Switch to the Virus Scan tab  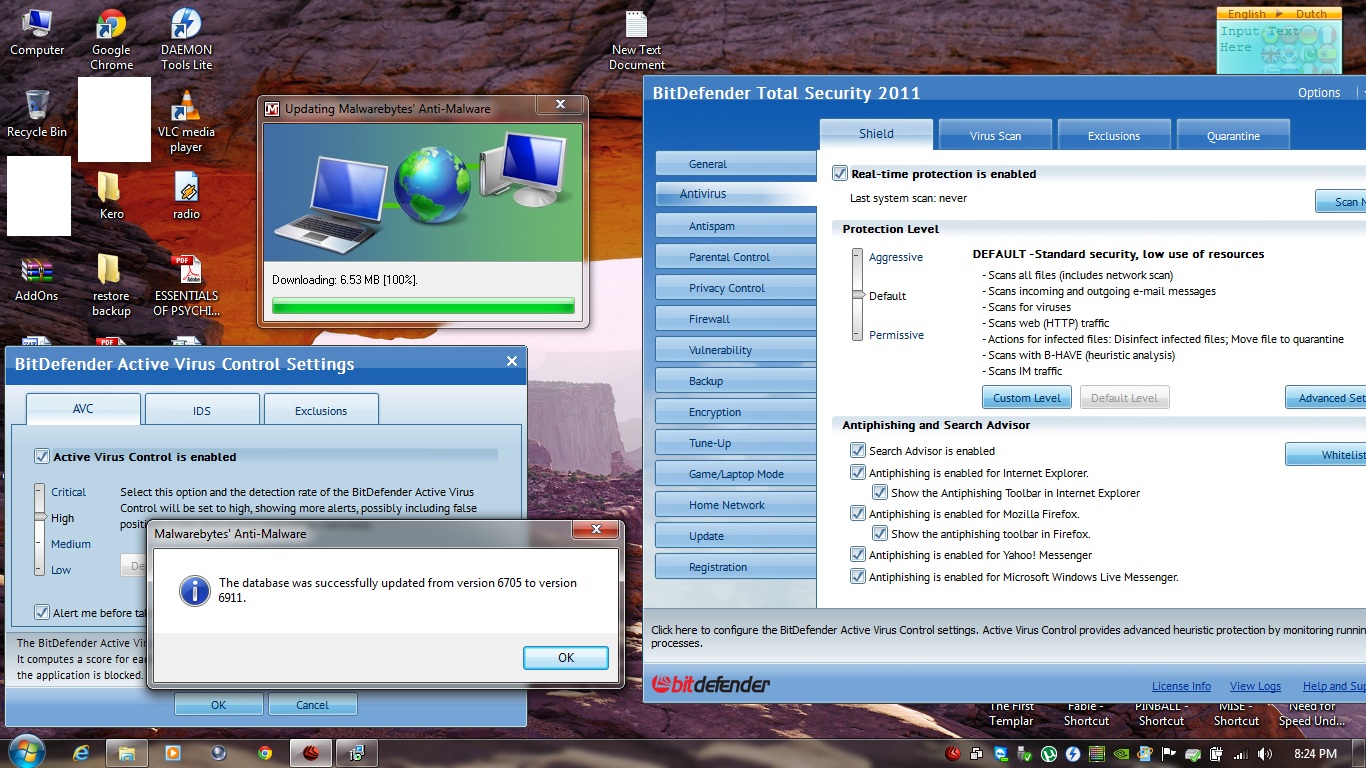click(x=995, y=136)
